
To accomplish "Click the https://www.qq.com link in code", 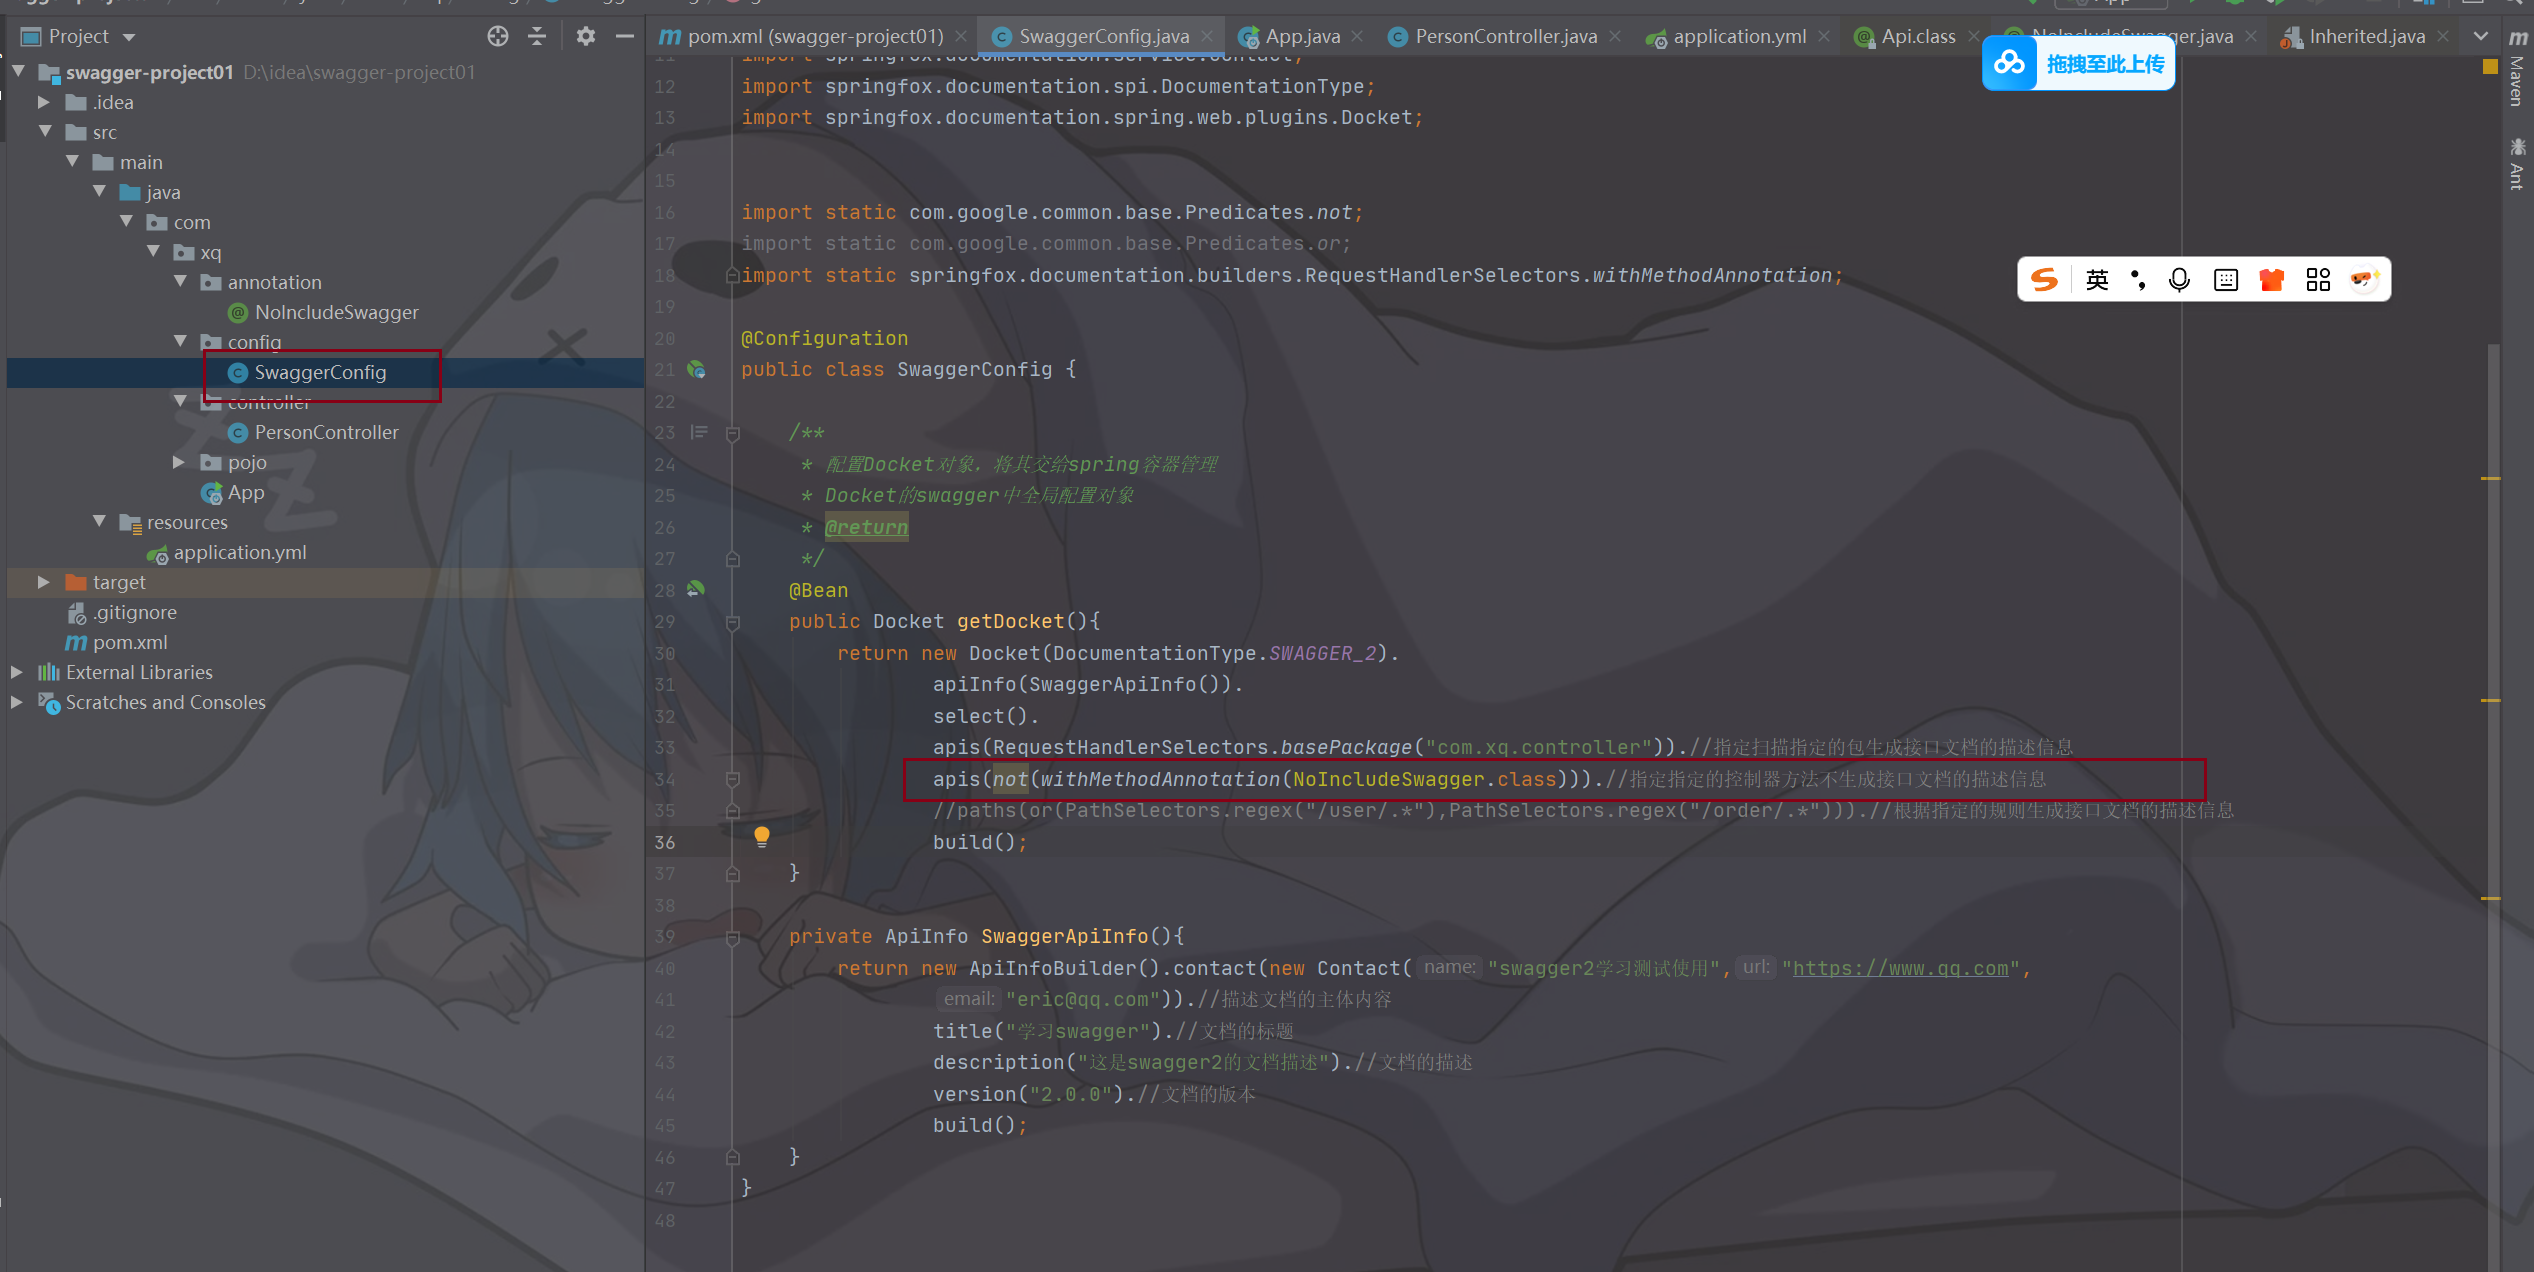I will (x=1900, y=968).
